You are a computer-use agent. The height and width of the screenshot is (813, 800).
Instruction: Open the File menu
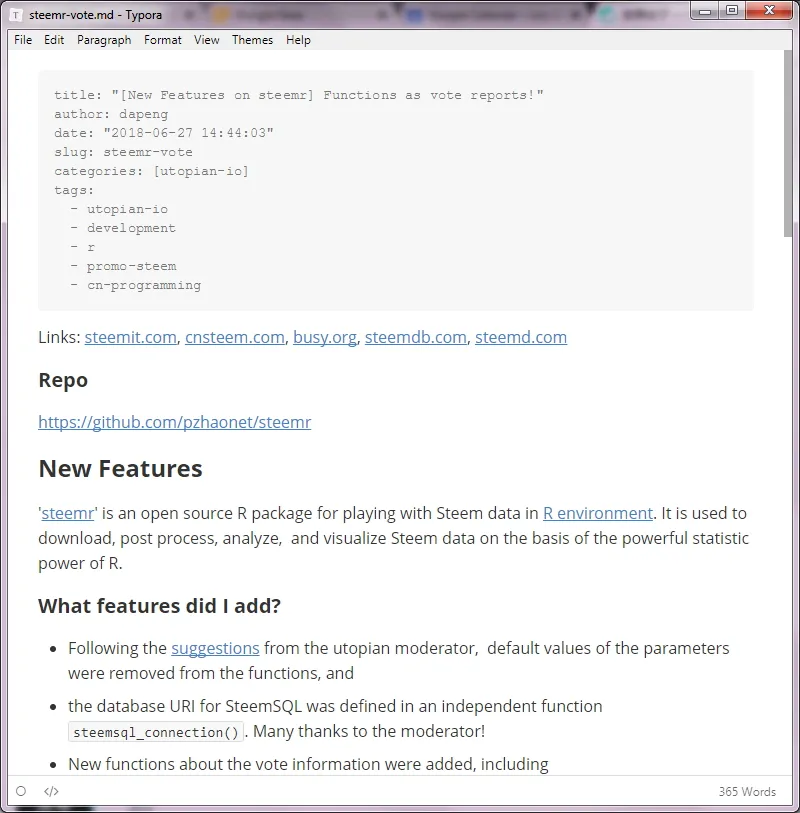click(23, 40)
